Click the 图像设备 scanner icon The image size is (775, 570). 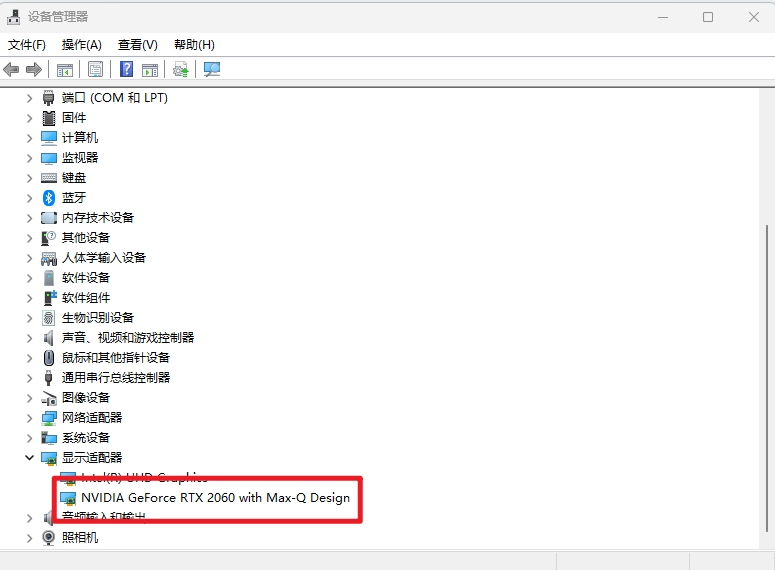tap(48, 398)
